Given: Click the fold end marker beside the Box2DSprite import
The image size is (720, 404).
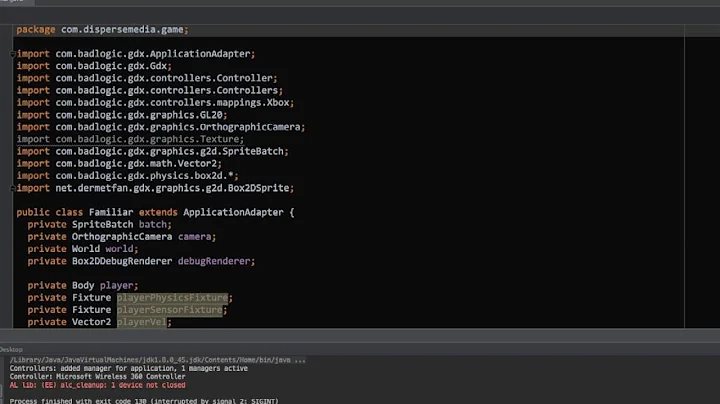Looking at the screenshot, I should tap(13, 188).
